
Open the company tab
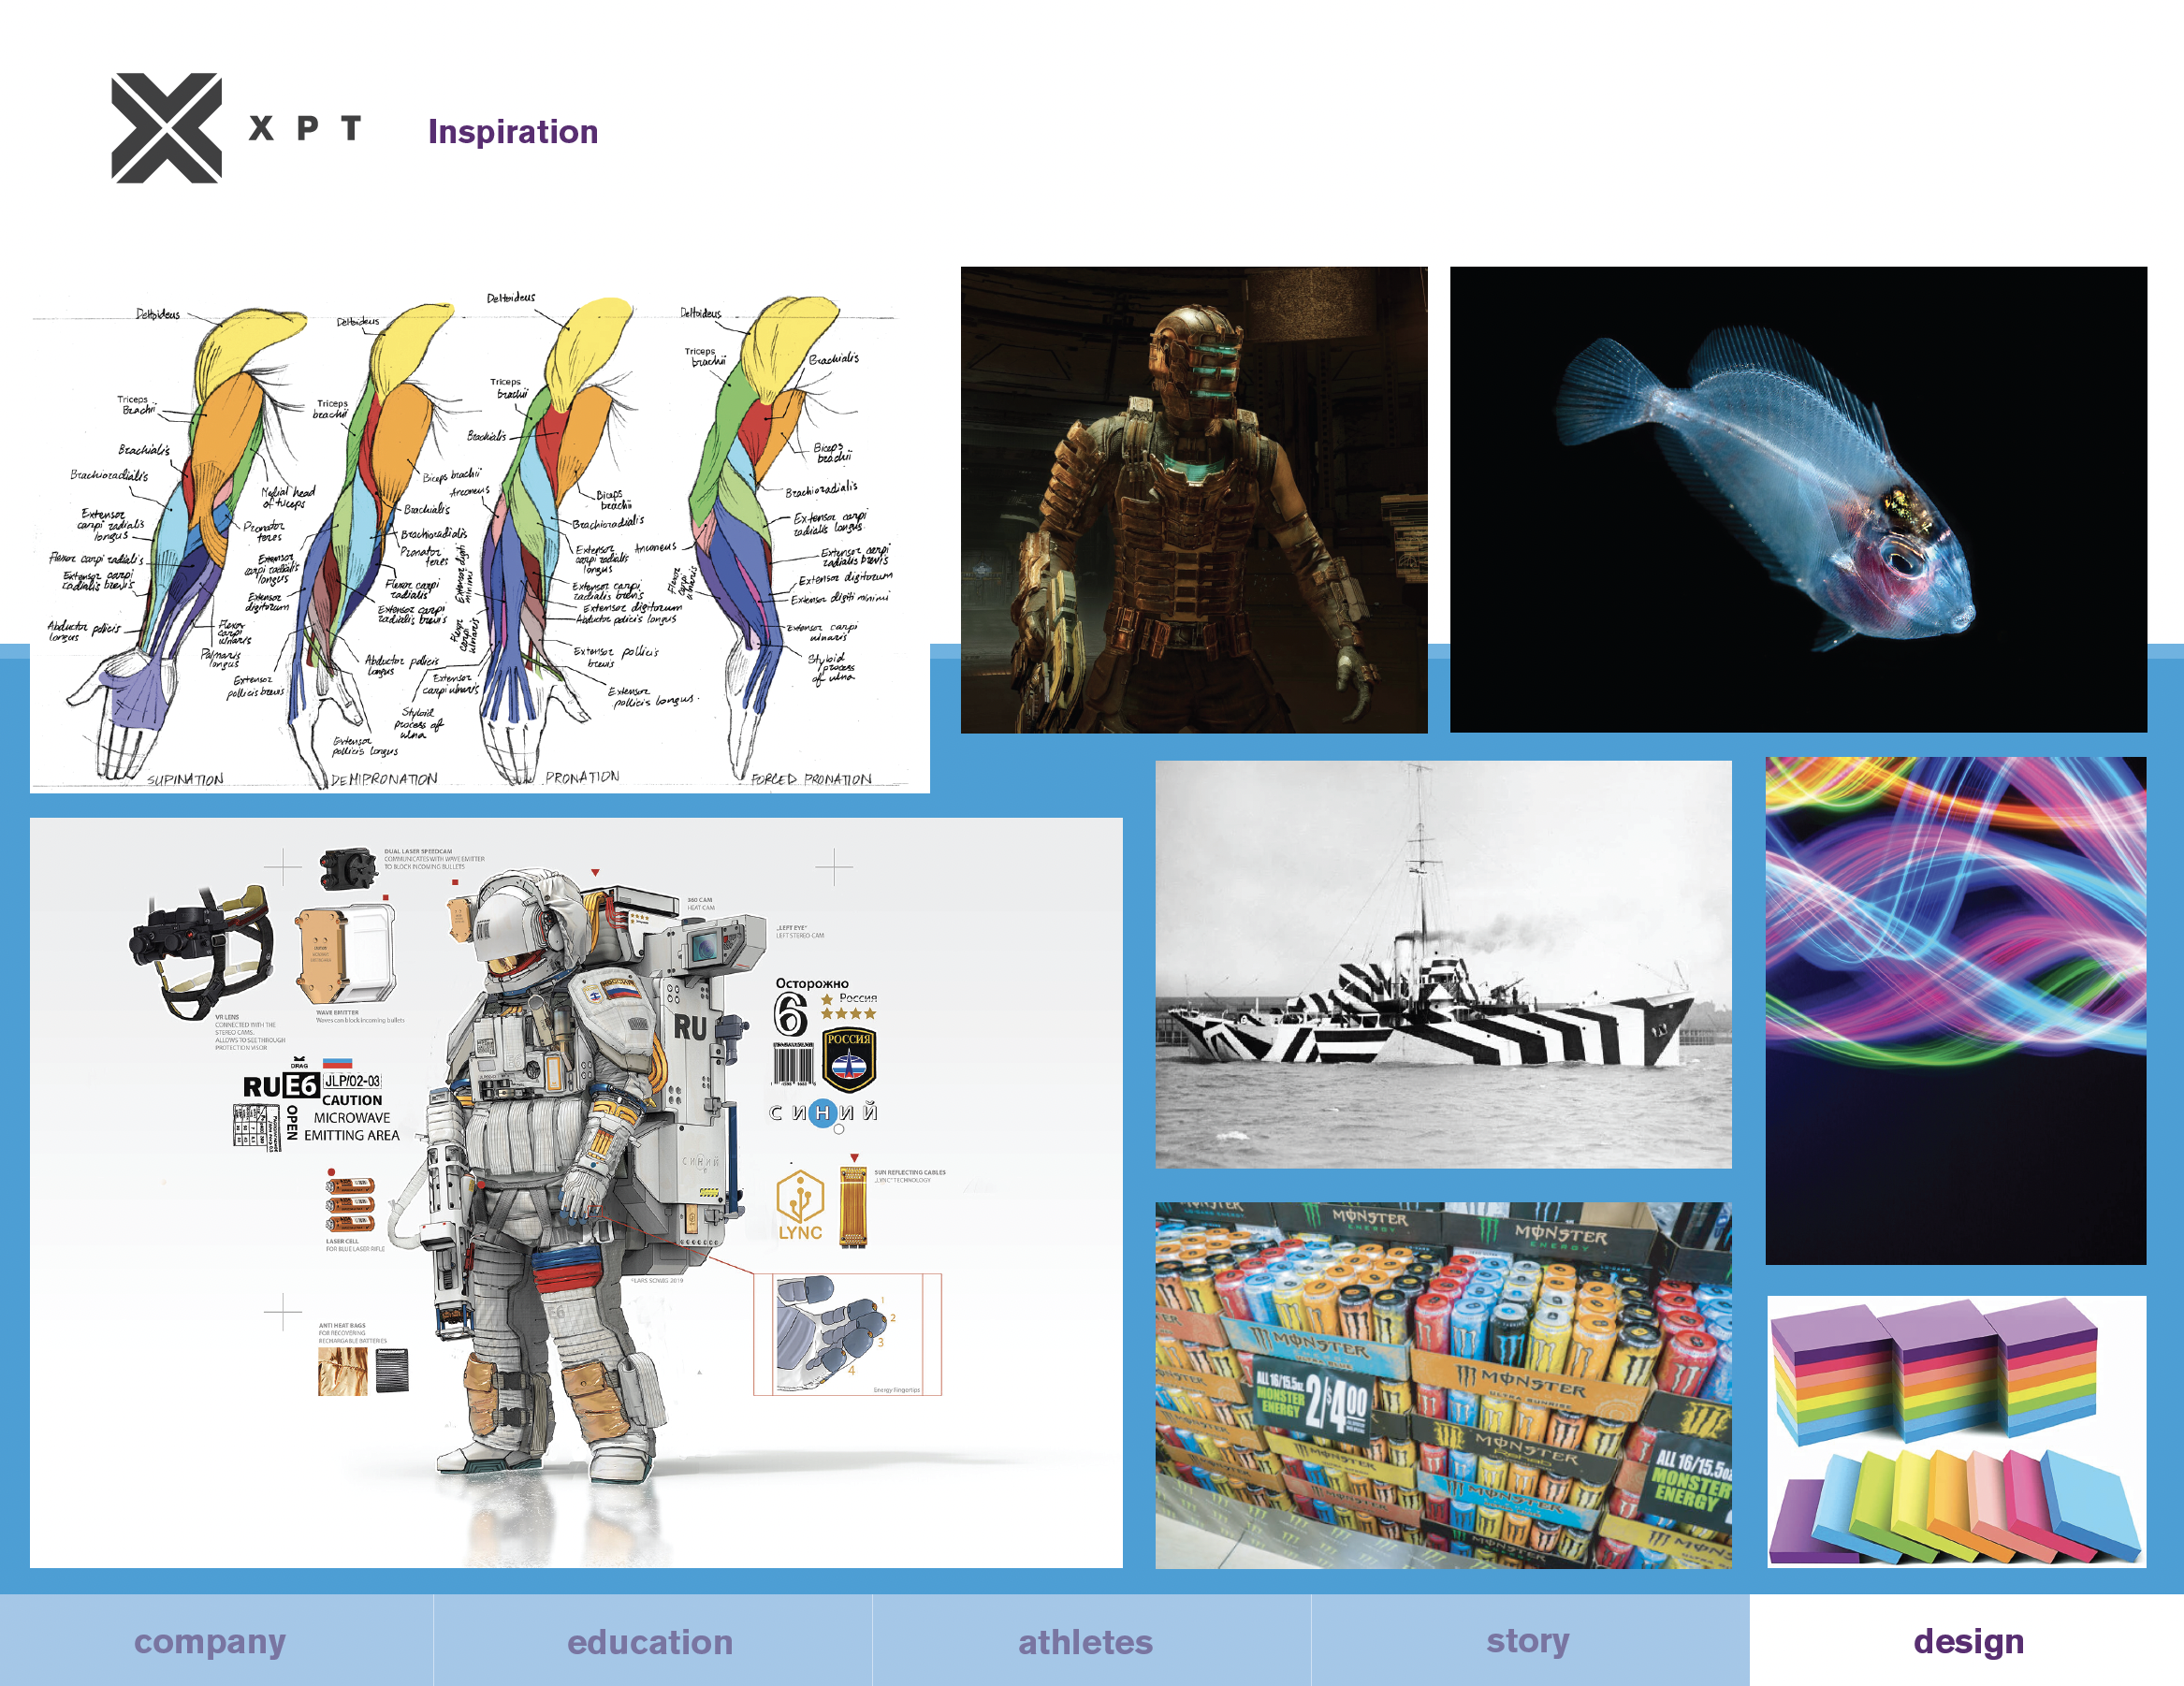click(210, 1641)
